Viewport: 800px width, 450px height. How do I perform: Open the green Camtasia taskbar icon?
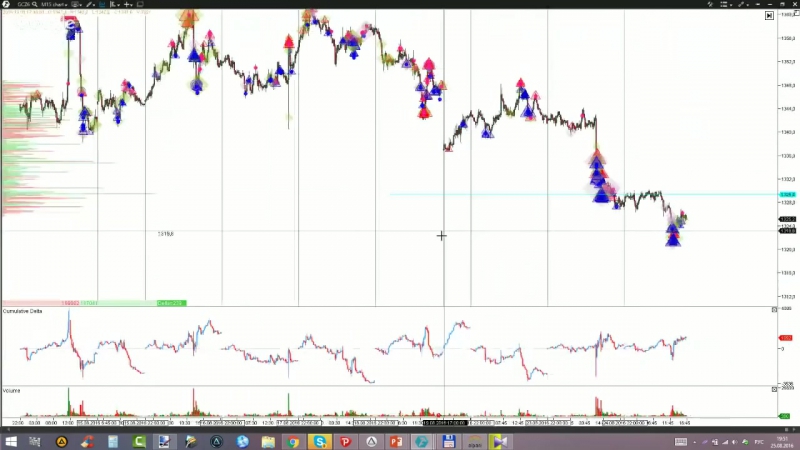coord(139,441)
